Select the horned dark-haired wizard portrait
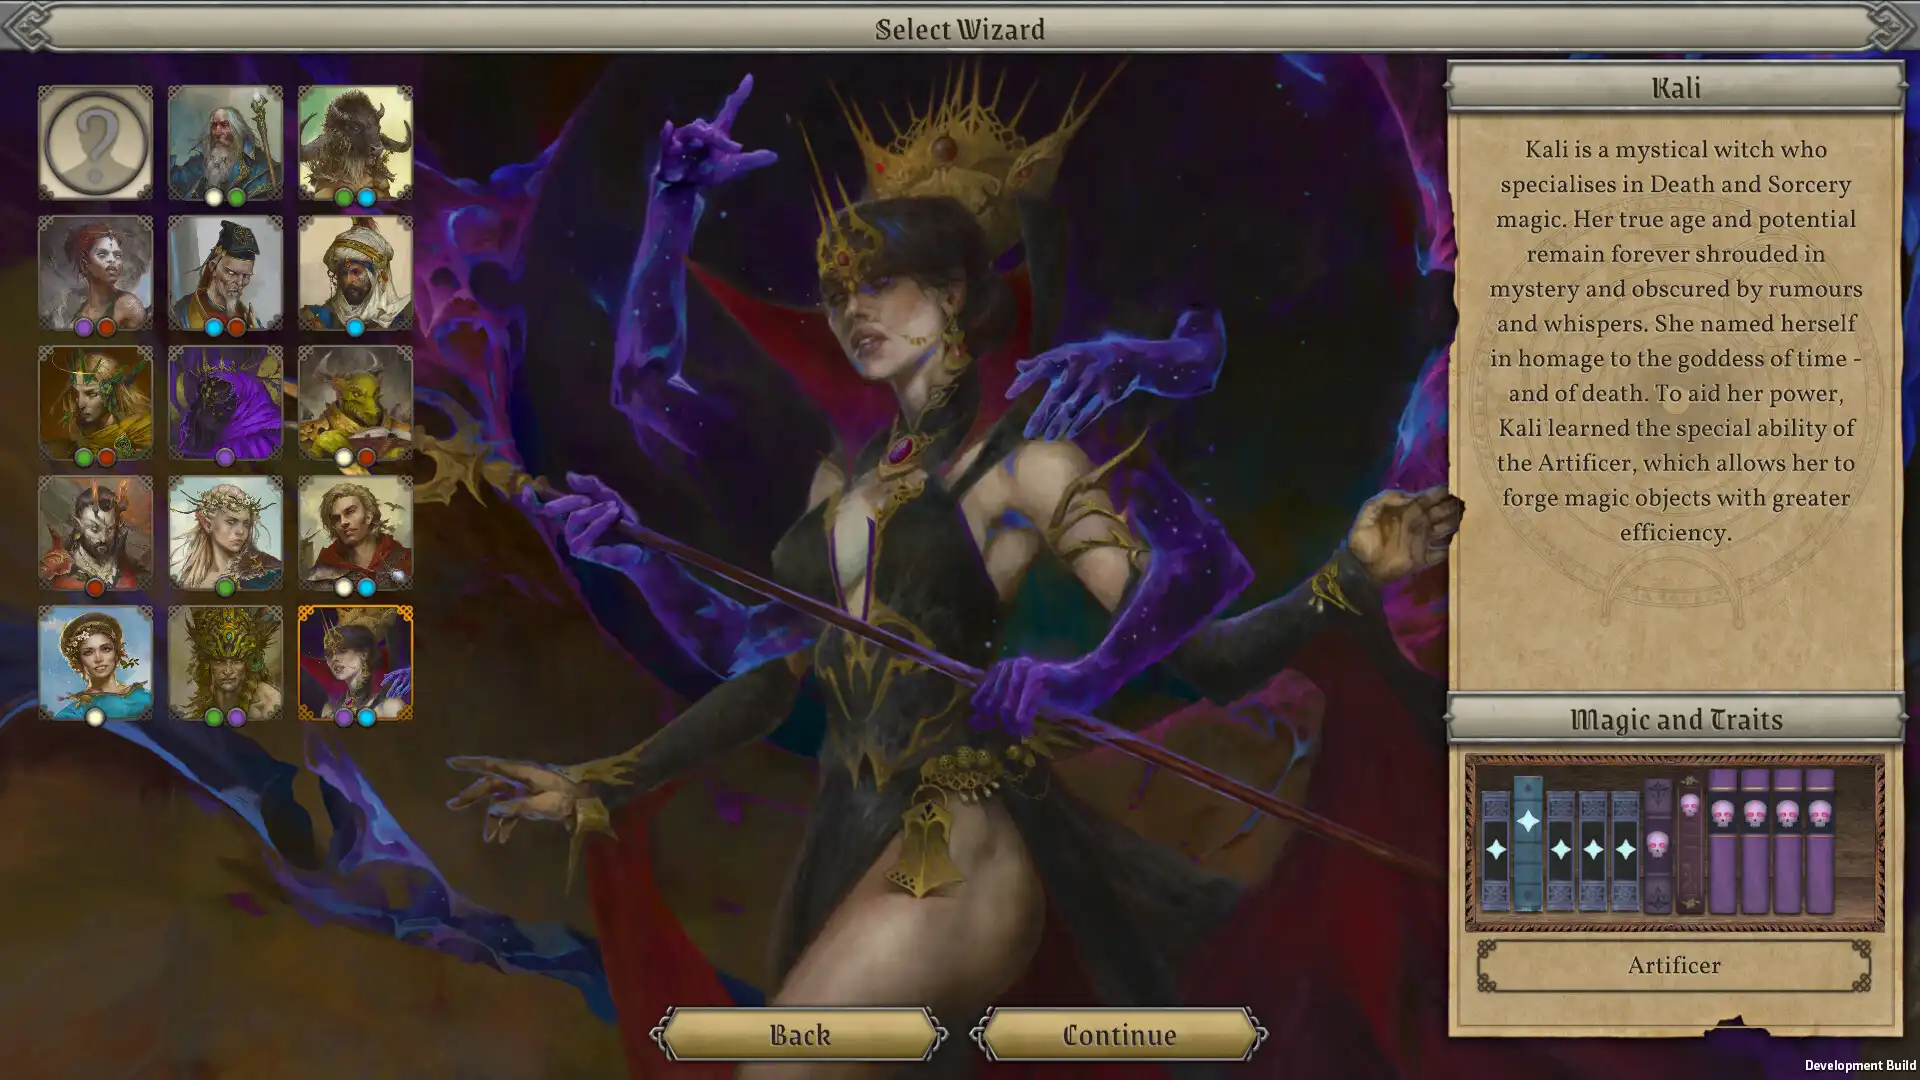 pyautogui.click(x=95, y=532)
